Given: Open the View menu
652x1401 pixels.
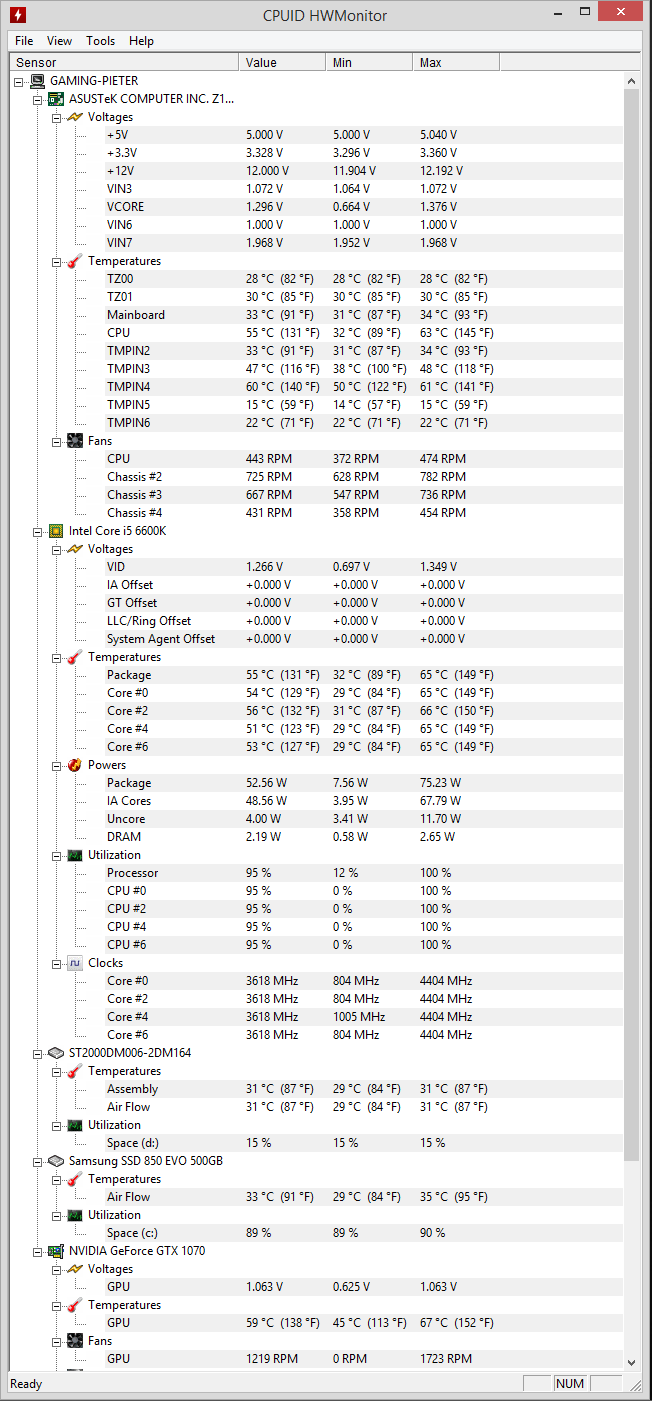Looking at the screenshot, I should pos(59,41).
